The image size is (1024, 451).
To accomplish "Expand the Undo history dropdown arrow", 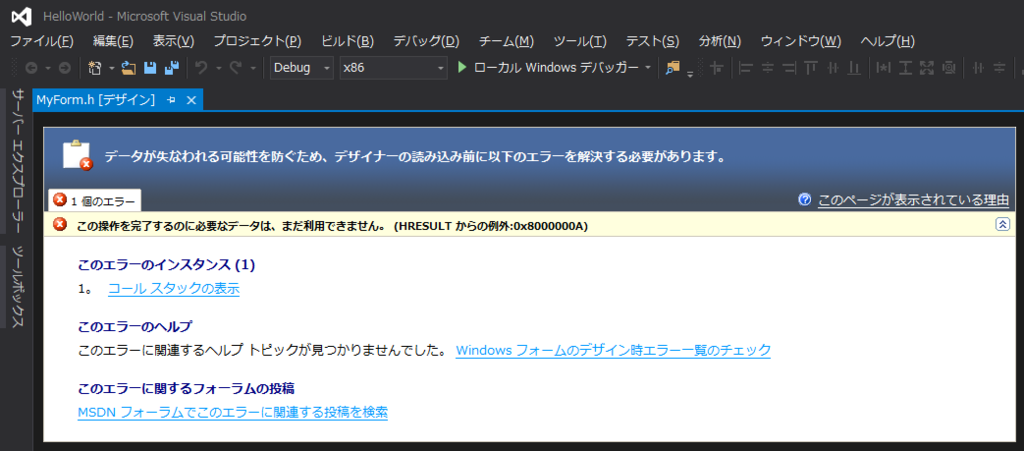I will (219, 67).
